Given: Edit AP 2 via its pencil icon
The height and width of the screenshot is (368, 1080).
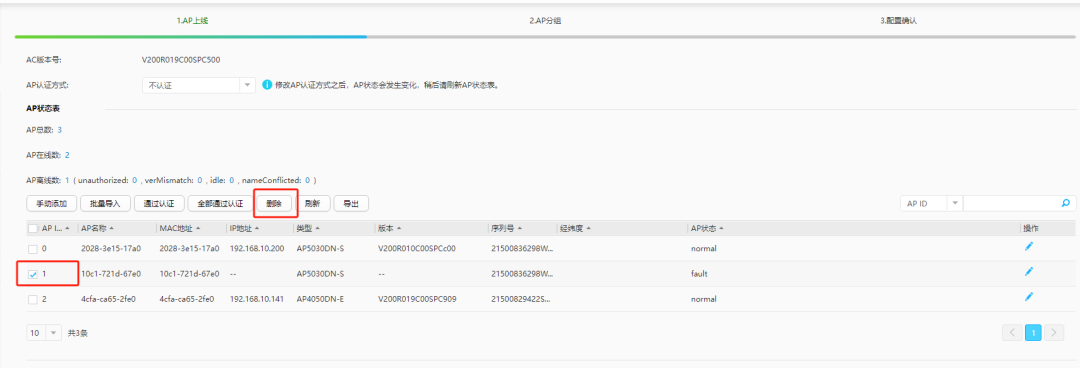Looking at the screenshot, I should pyautogui.click(x=1029, y=297).
